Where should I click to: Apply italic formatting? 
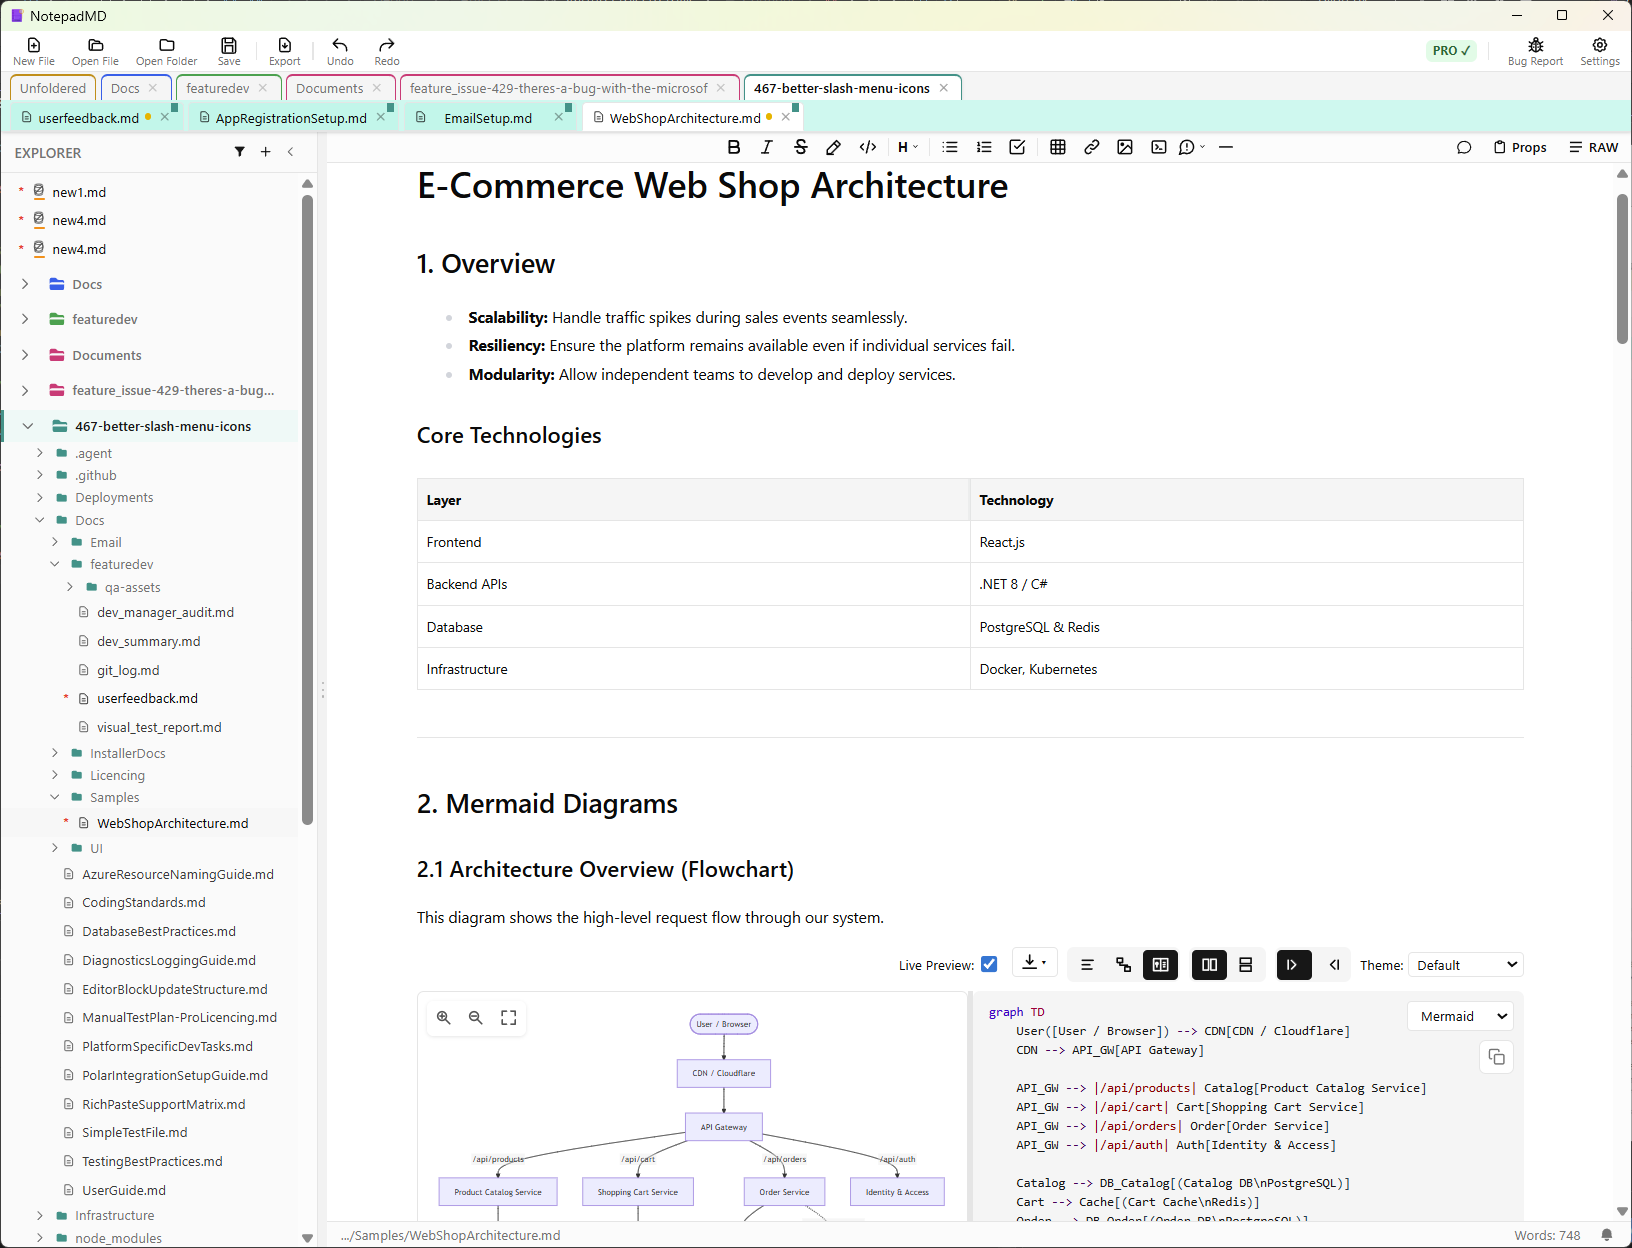[x=767, y=147]
